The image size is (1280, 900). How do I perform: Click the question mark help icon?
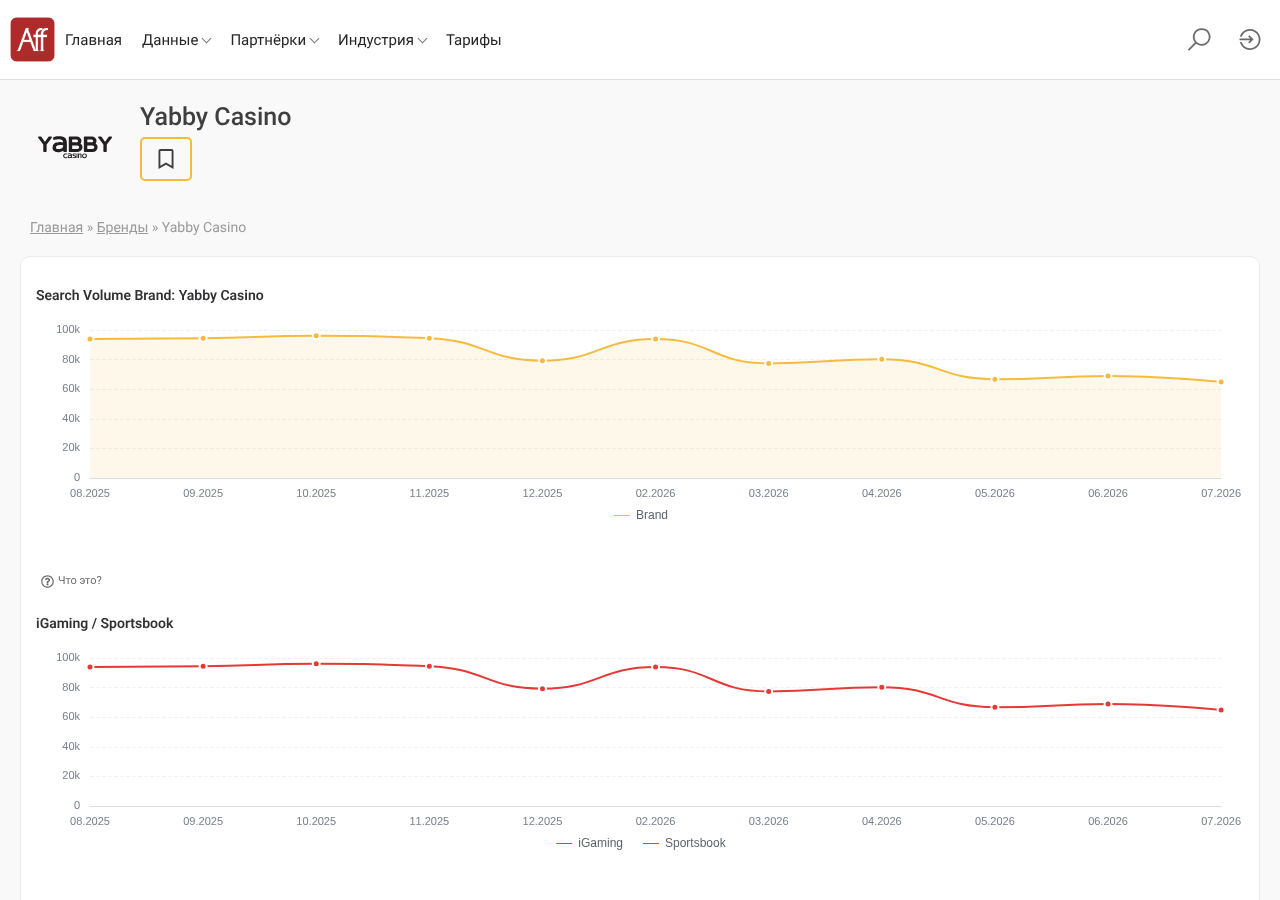click(47, 581)
